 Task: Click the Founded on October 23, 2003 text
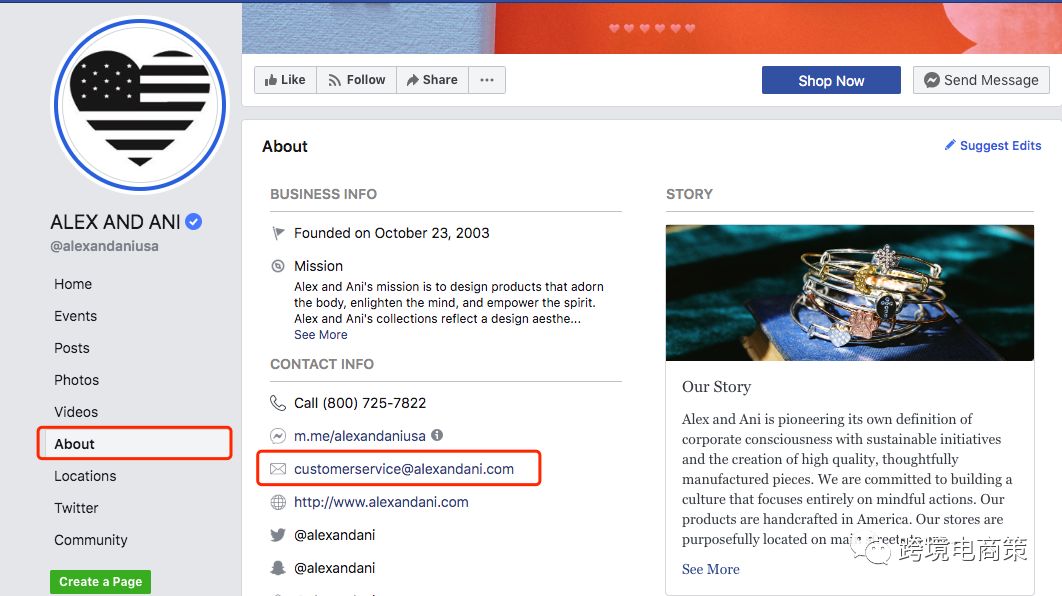pos(391,233)
